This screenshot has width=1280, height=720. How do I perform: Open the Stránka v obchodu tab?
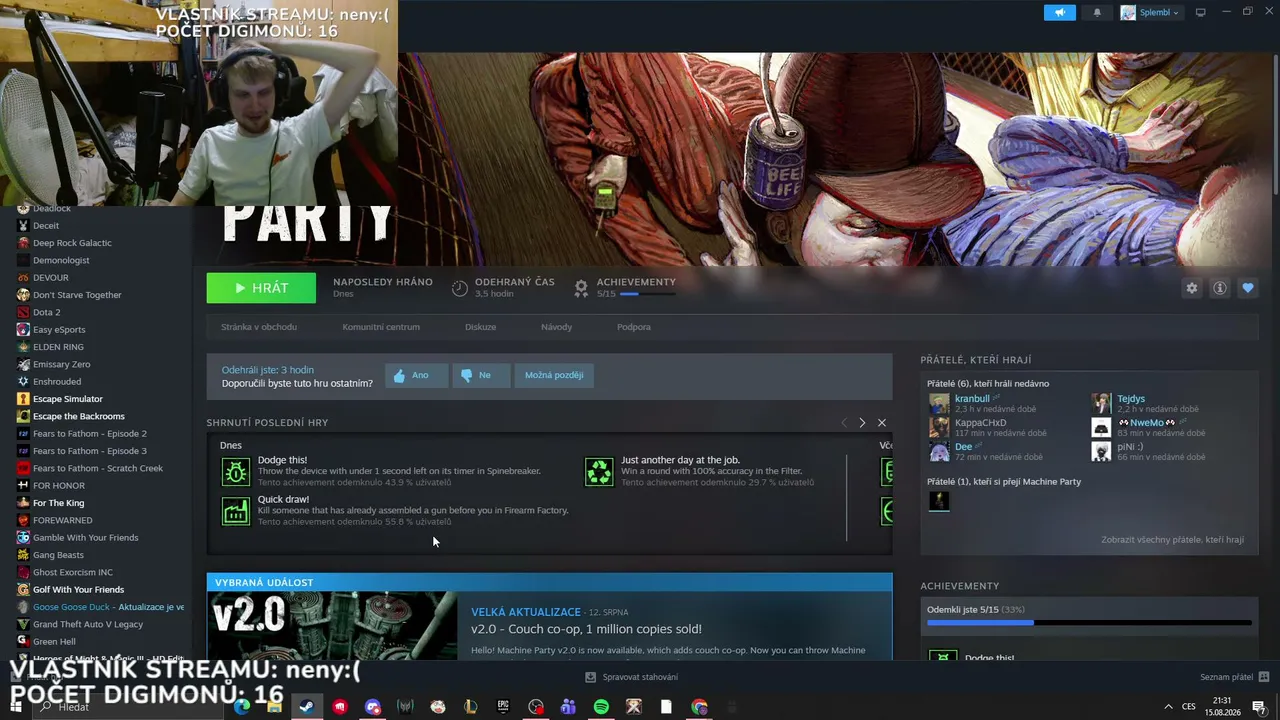click(259, 327)
